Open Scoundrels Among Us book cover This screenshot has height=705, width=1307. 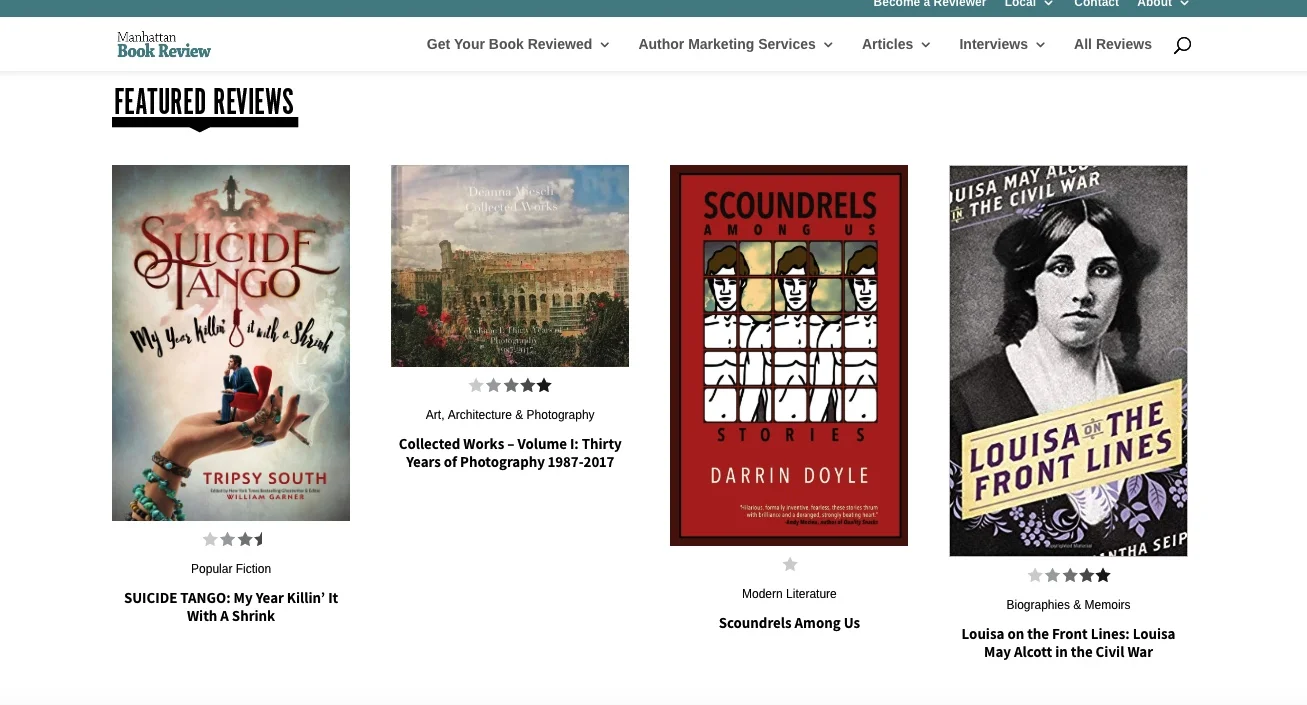tap(789, 355)
